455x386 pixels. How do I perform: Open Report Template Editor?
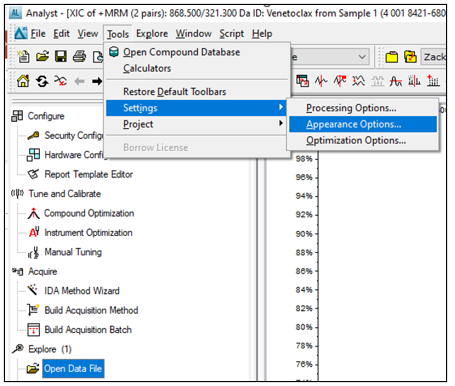(x=88, y=174)
